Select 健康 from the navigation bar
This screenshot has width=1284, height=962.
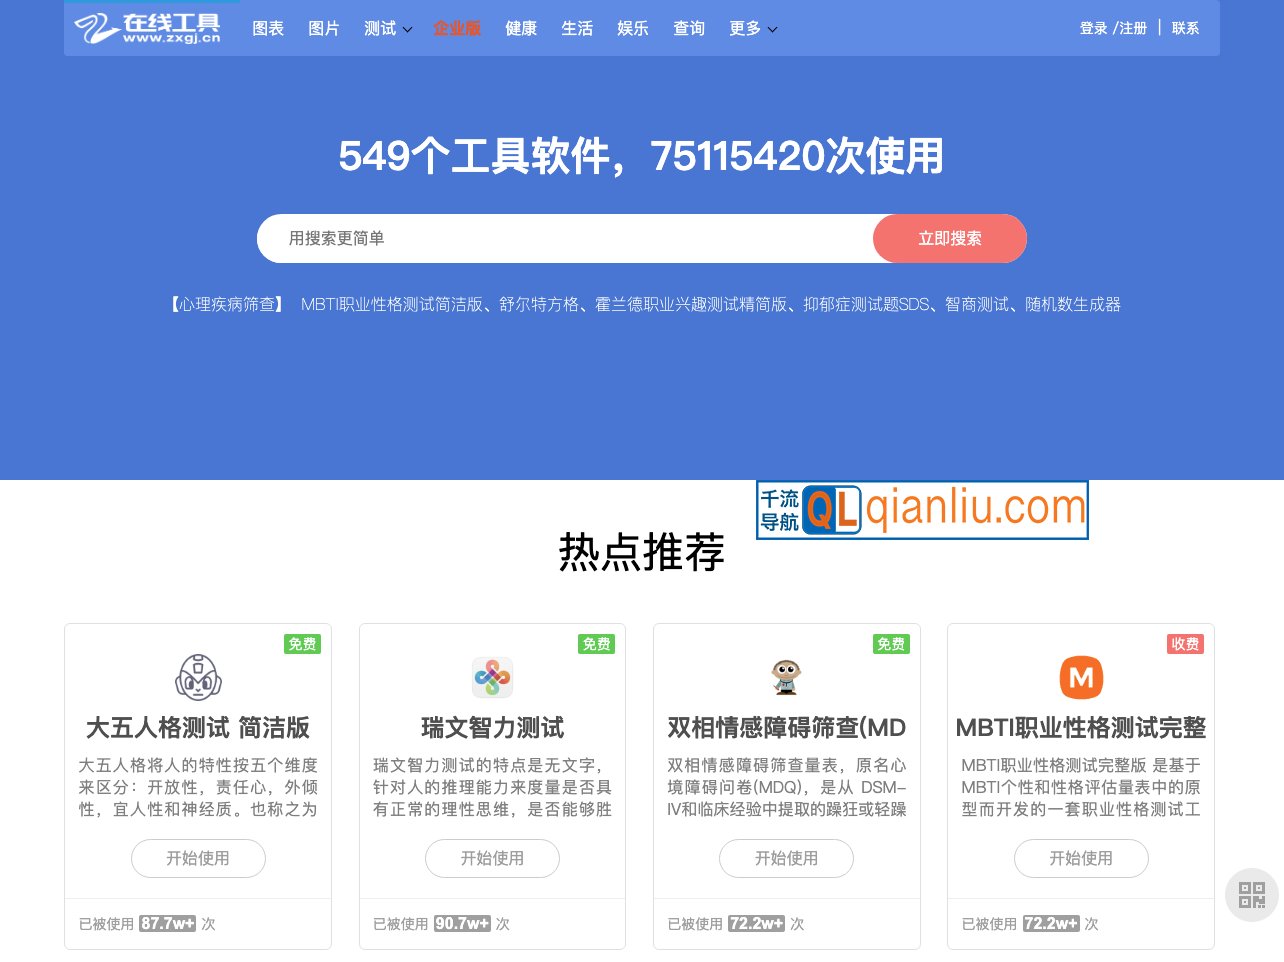click(x=521, y=28)
